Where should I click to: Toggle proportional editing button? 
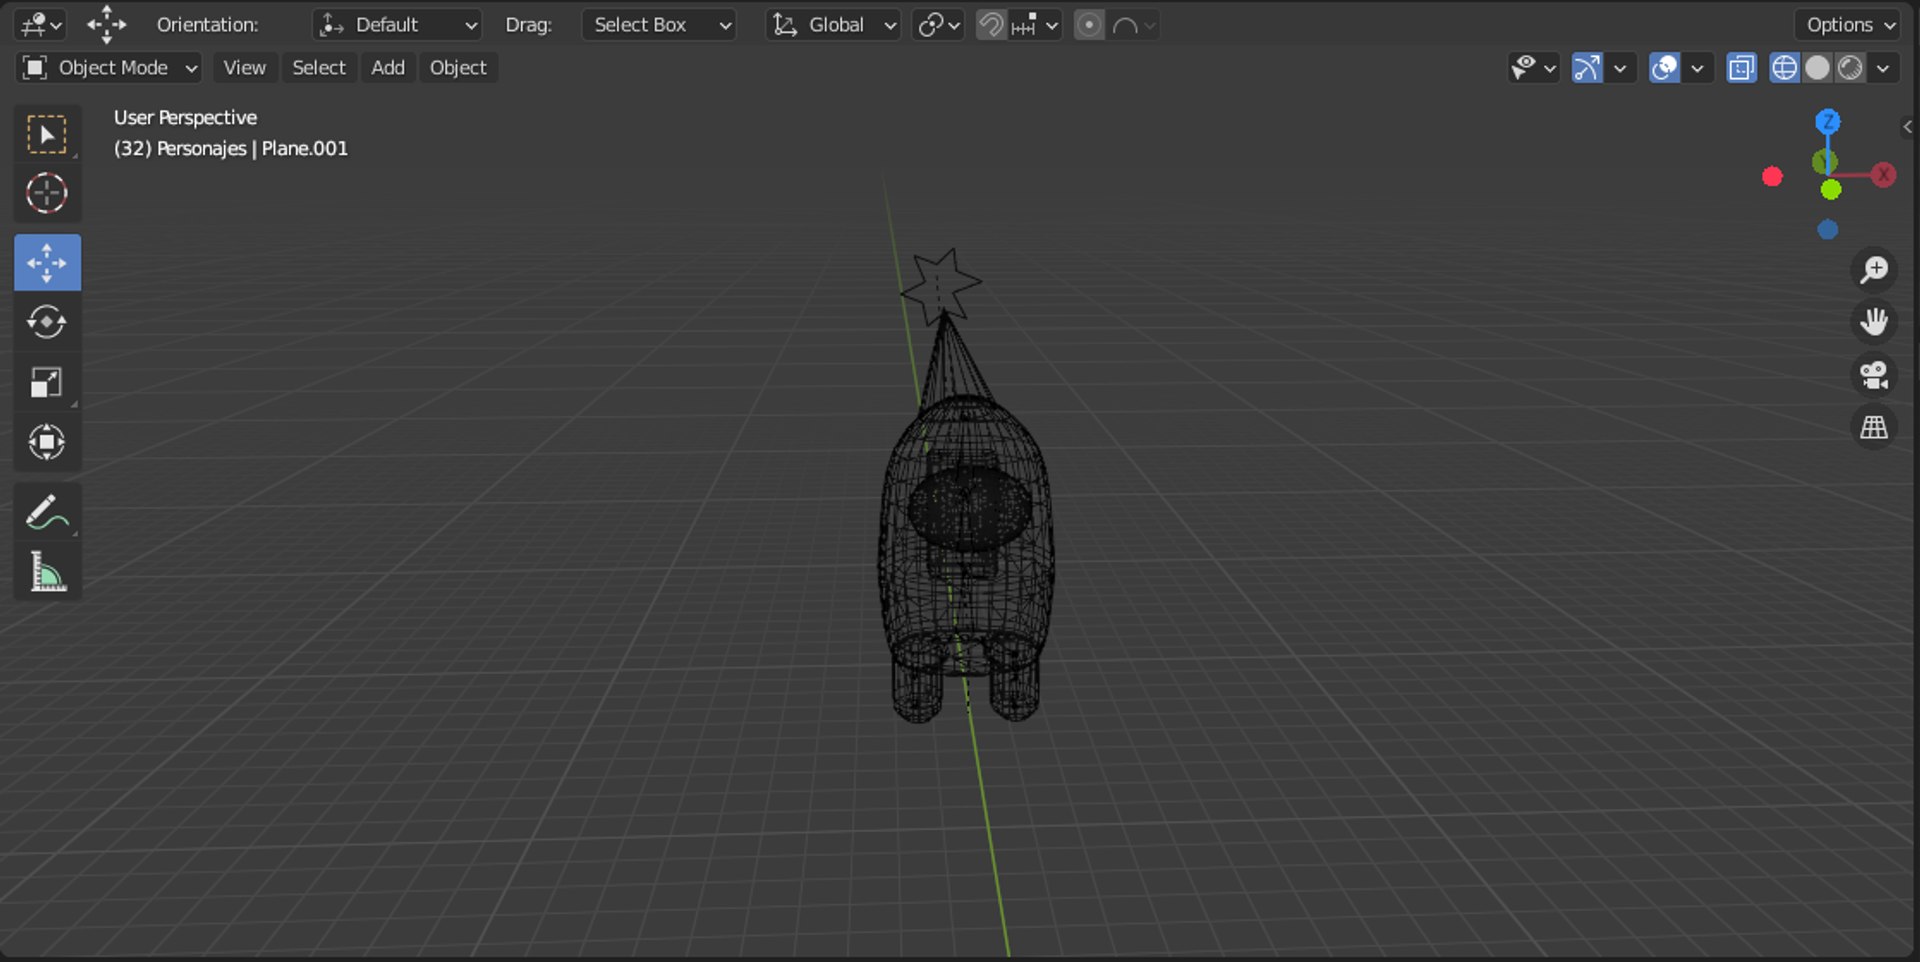point(1089,24)
